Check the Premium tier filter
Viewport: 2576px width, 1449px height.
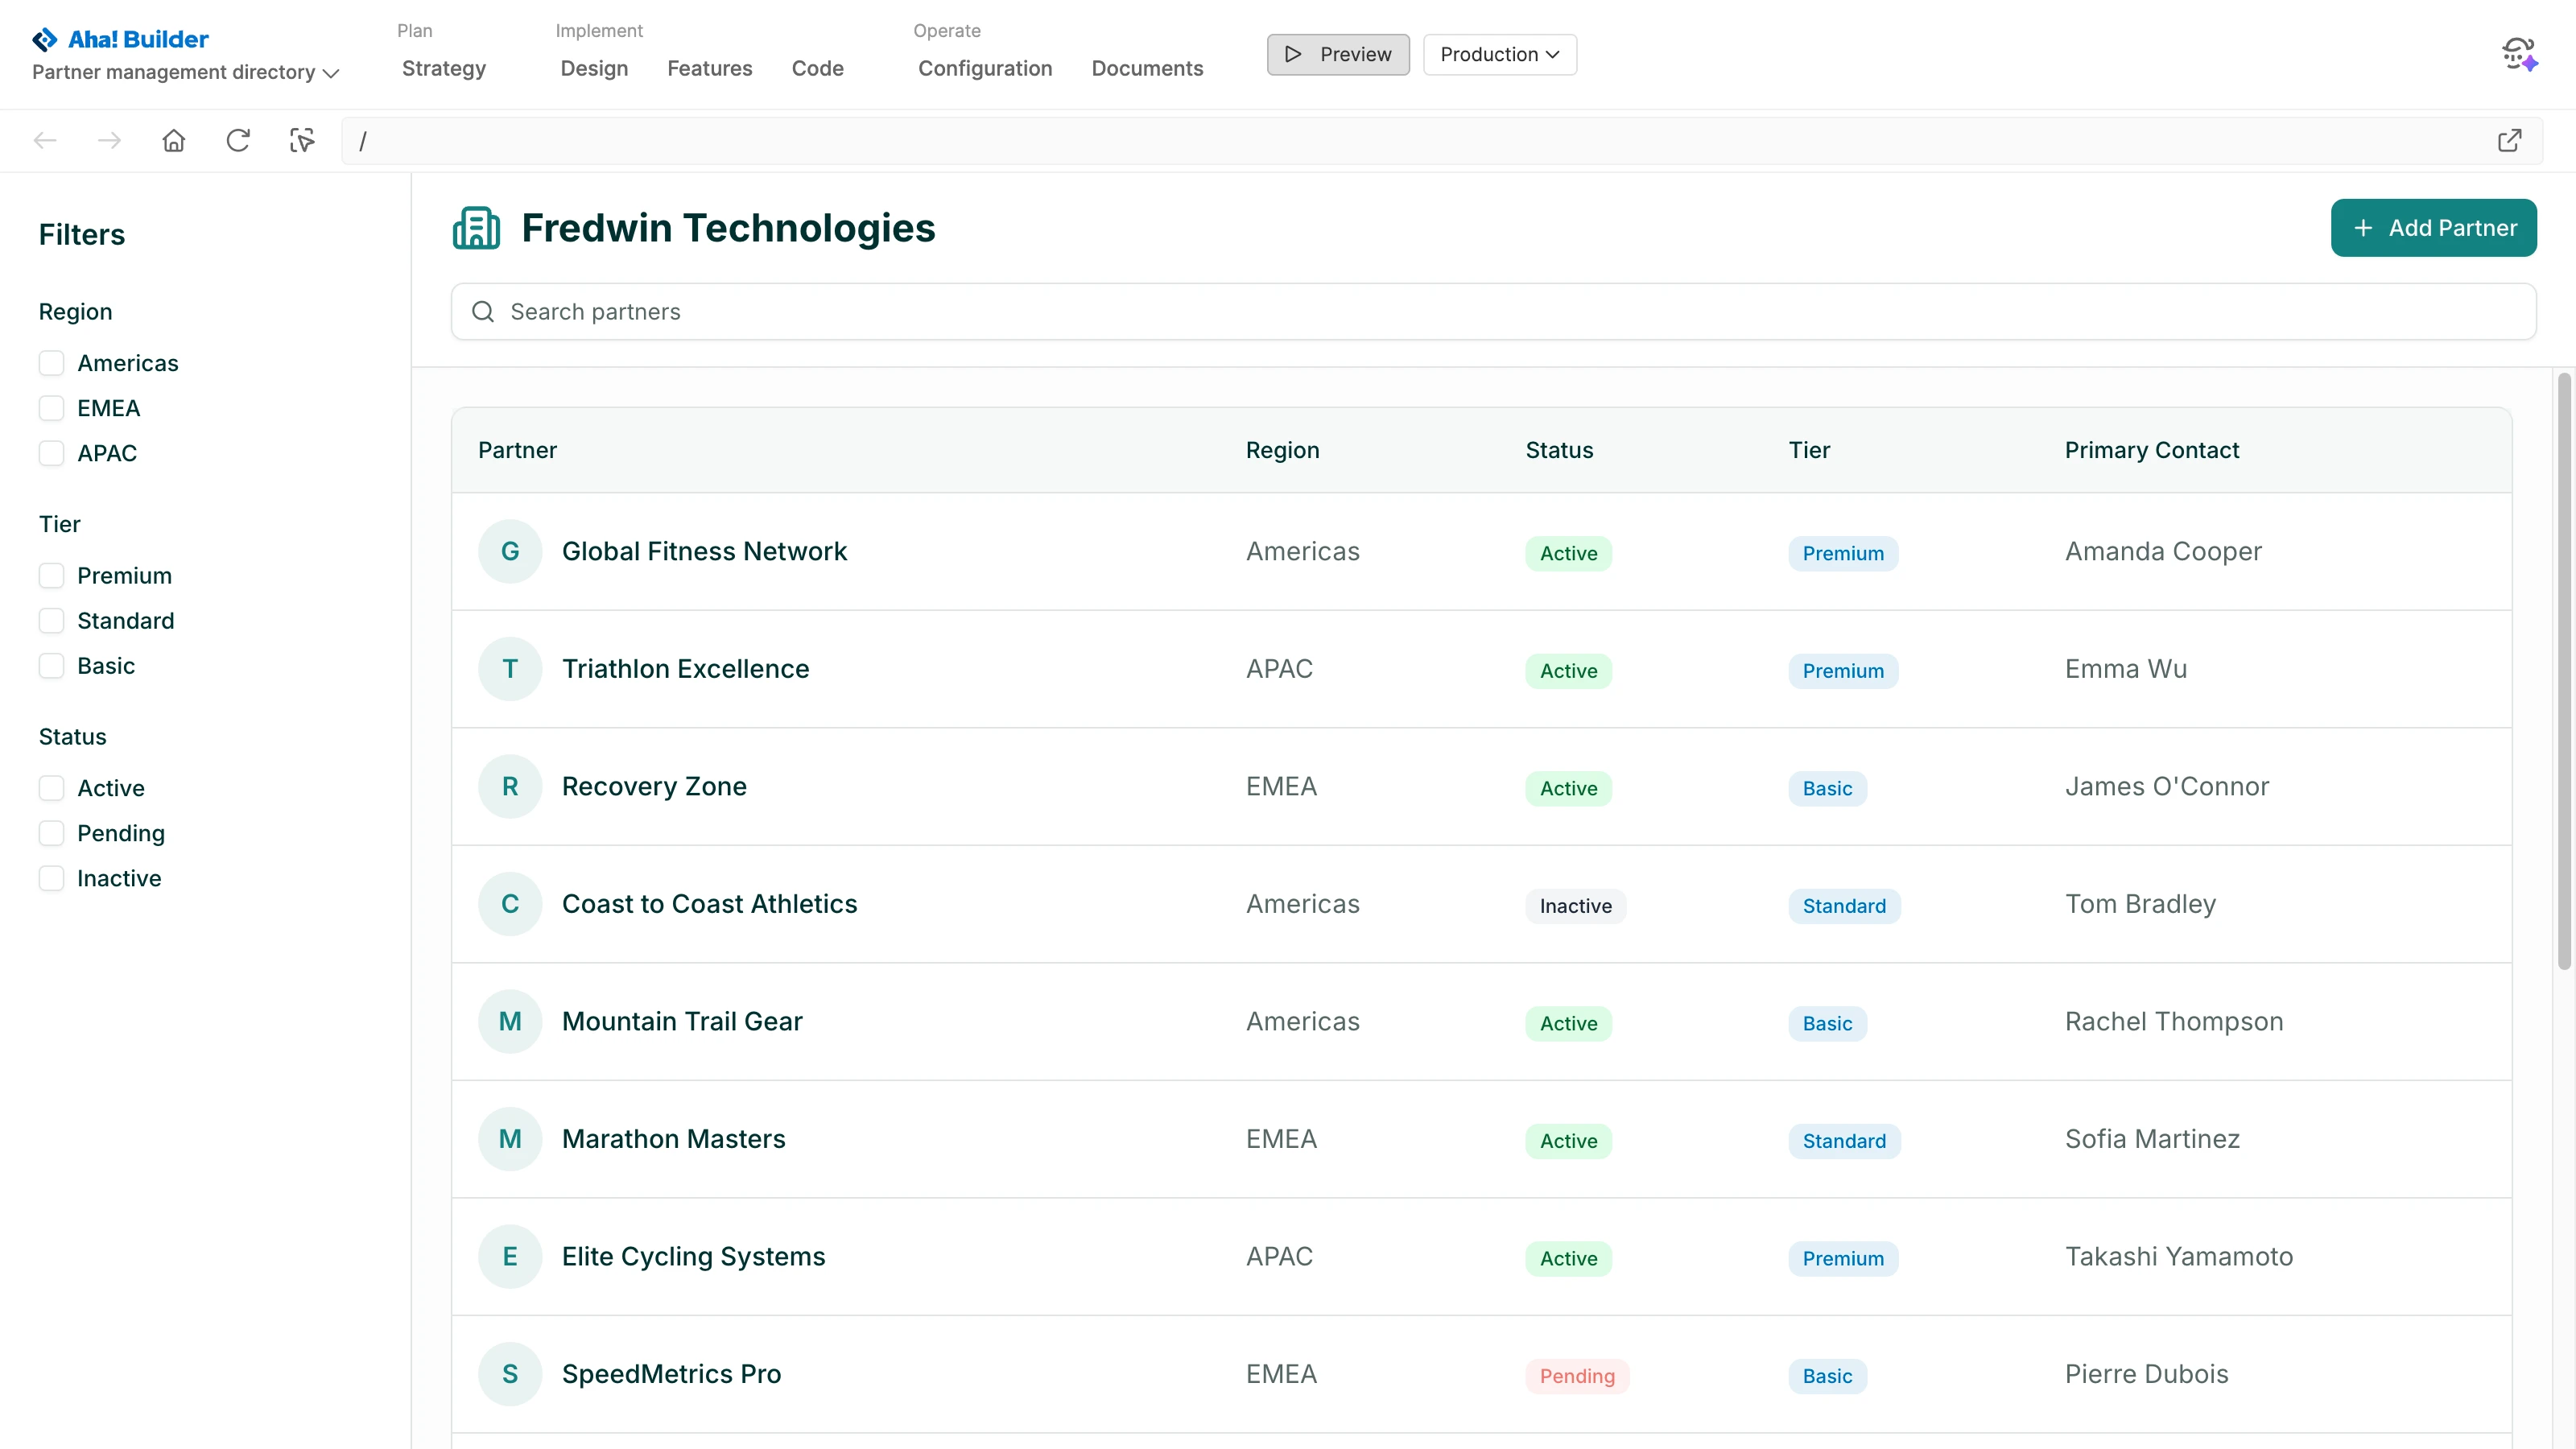click(51, 576)
